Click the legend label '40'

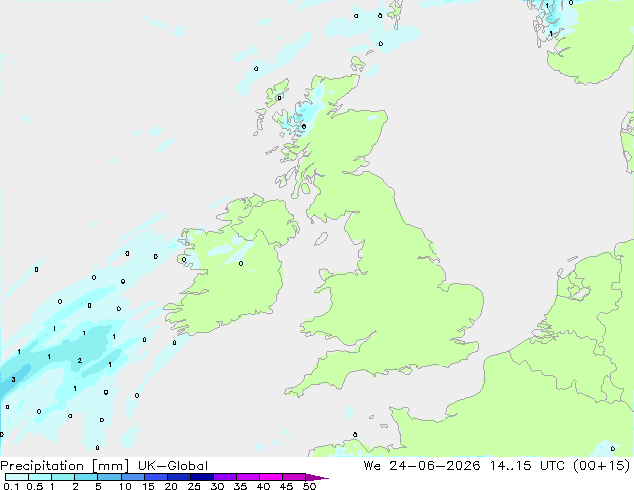[263, 486]
